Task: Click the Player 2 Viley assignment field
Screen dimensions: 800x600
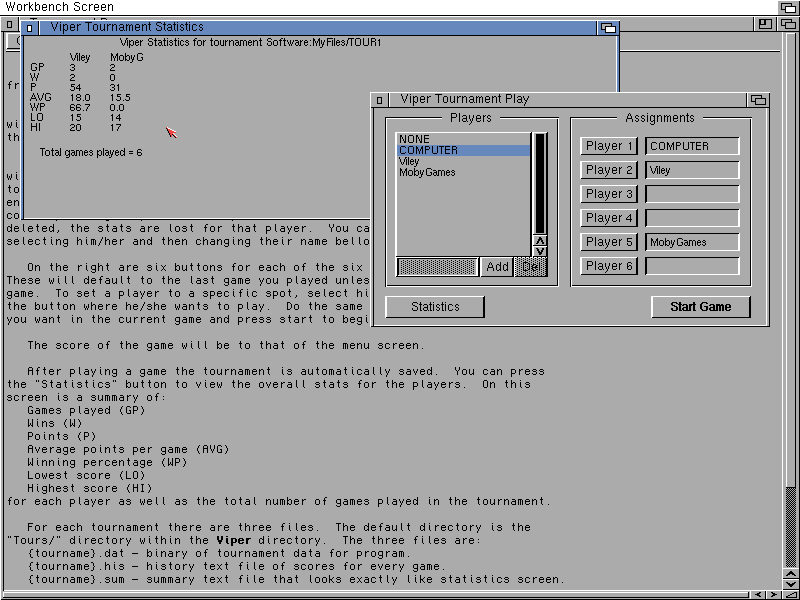Action: click(692, 170)
